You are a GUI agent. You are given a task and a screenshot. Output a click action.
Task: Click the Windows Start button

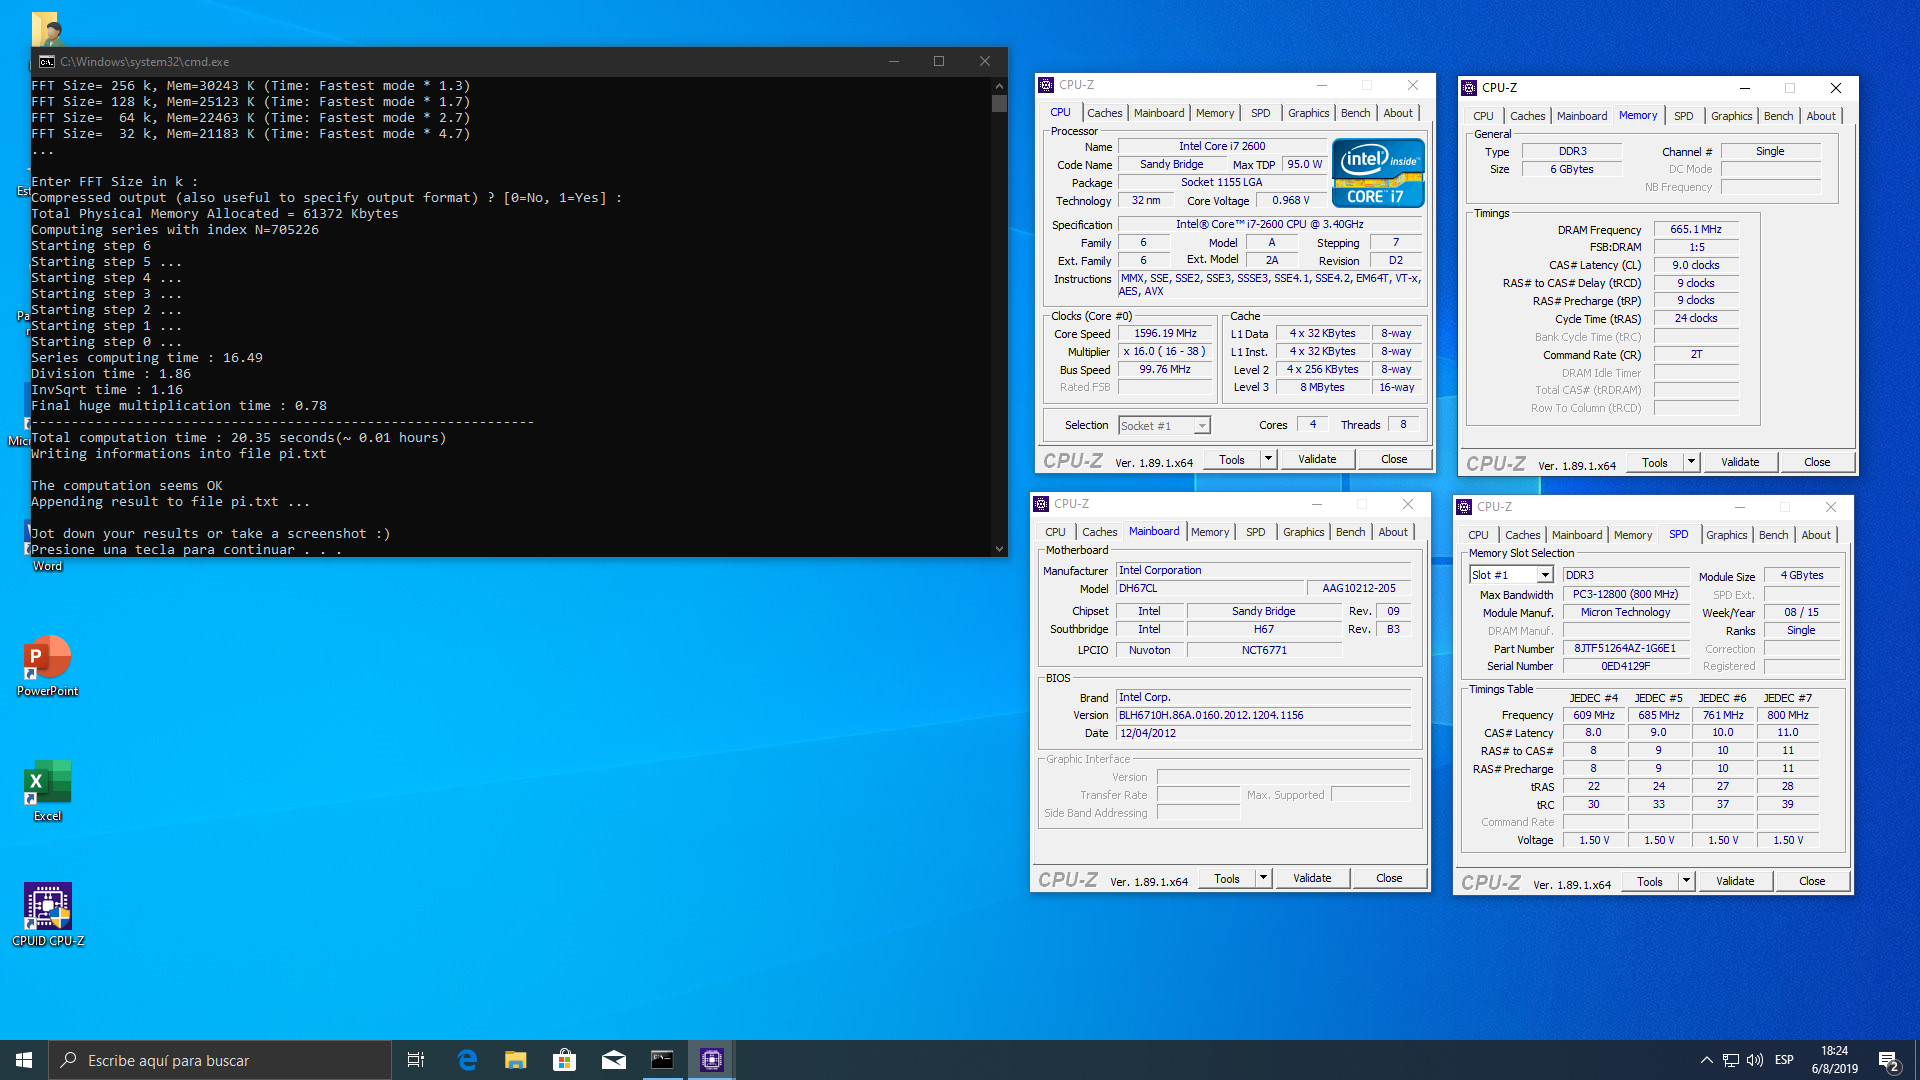coord(24,1060)
